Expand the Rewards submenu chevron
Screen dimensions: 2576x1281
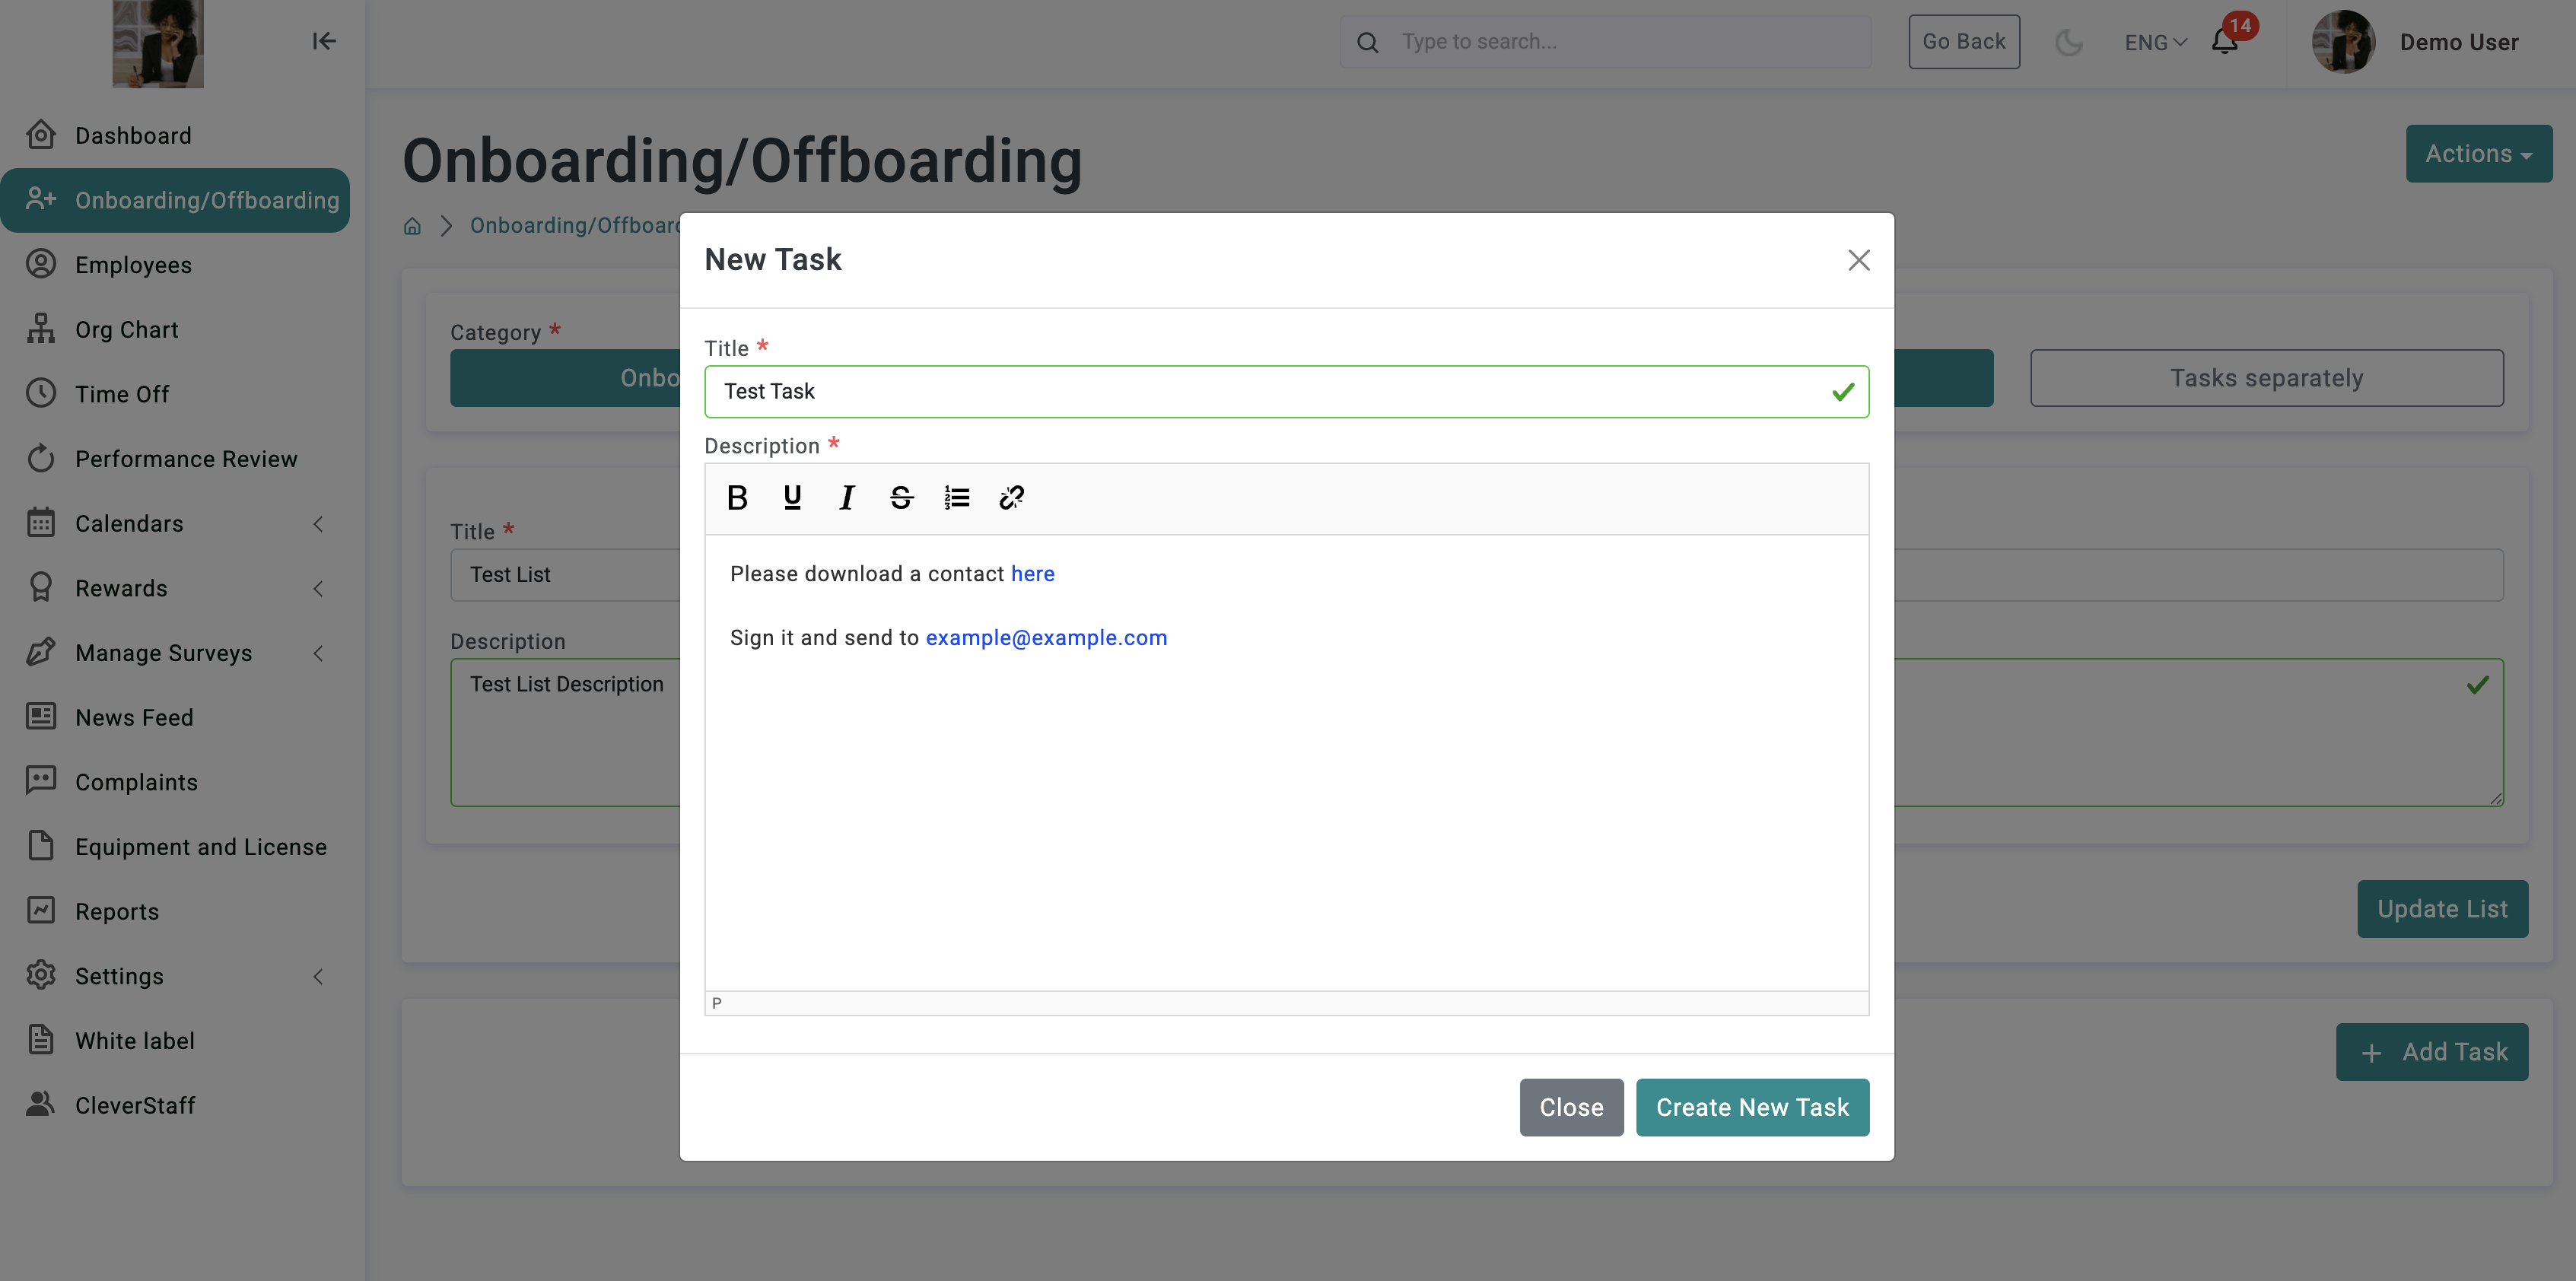(x=318, y=589)
